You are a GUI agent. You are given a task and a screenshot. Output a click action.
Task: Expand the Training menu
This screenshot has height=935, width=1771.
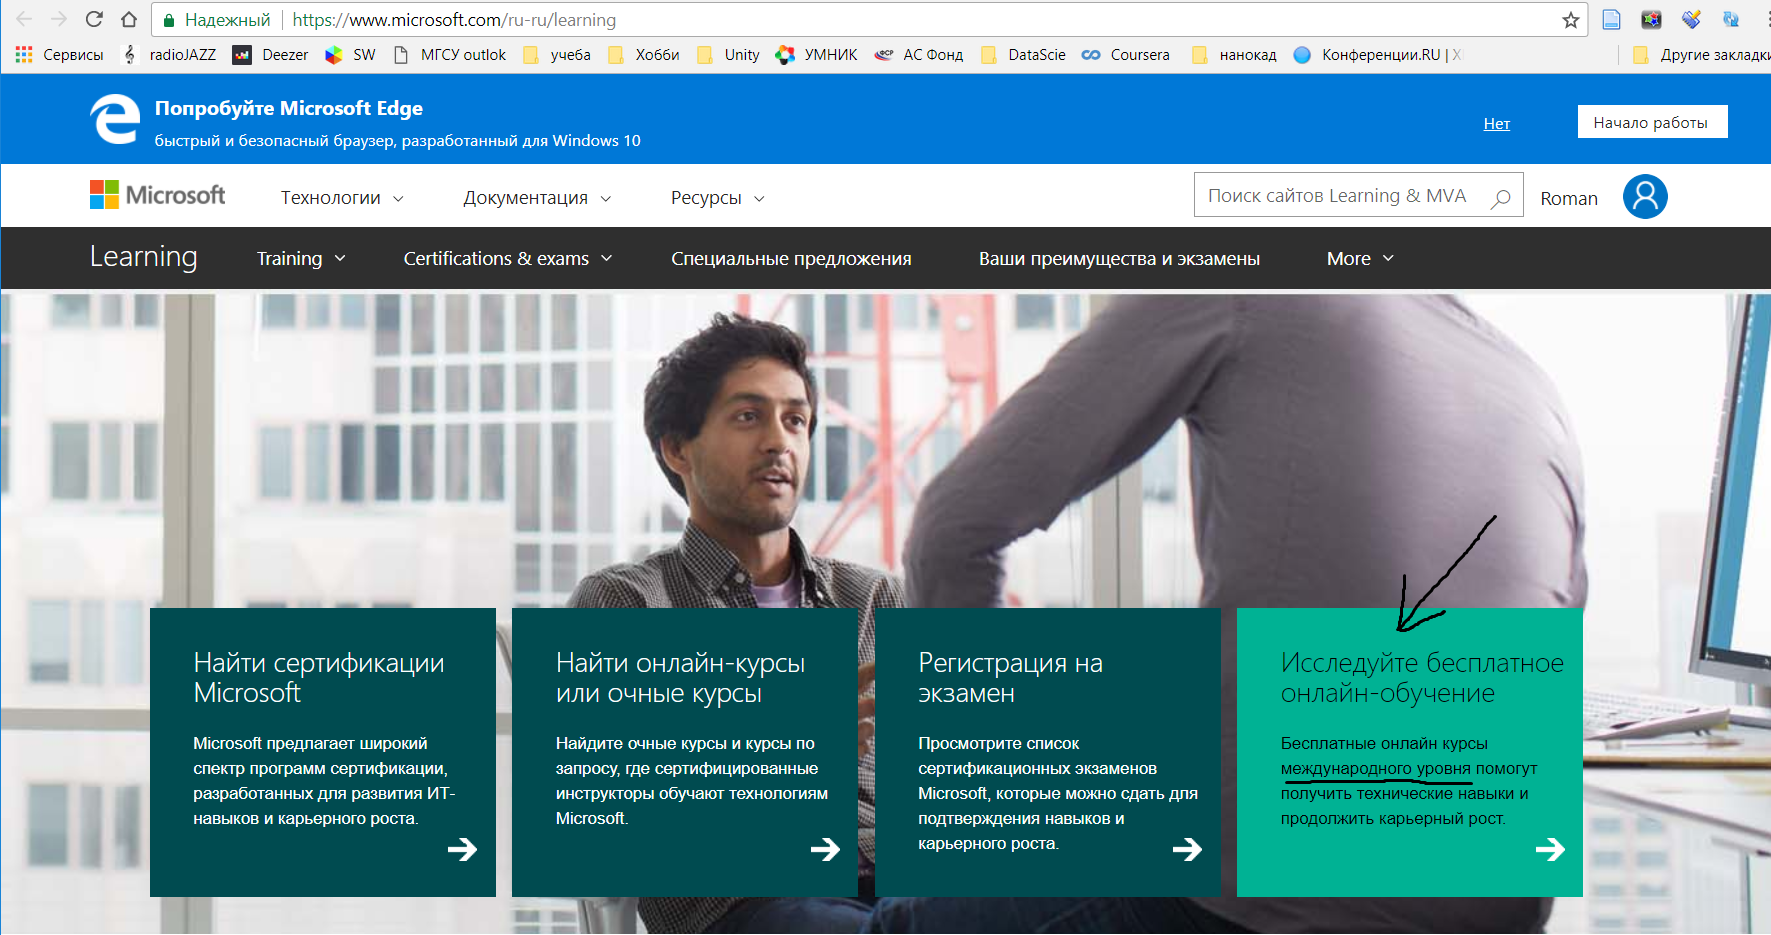[x=301, y=258]
